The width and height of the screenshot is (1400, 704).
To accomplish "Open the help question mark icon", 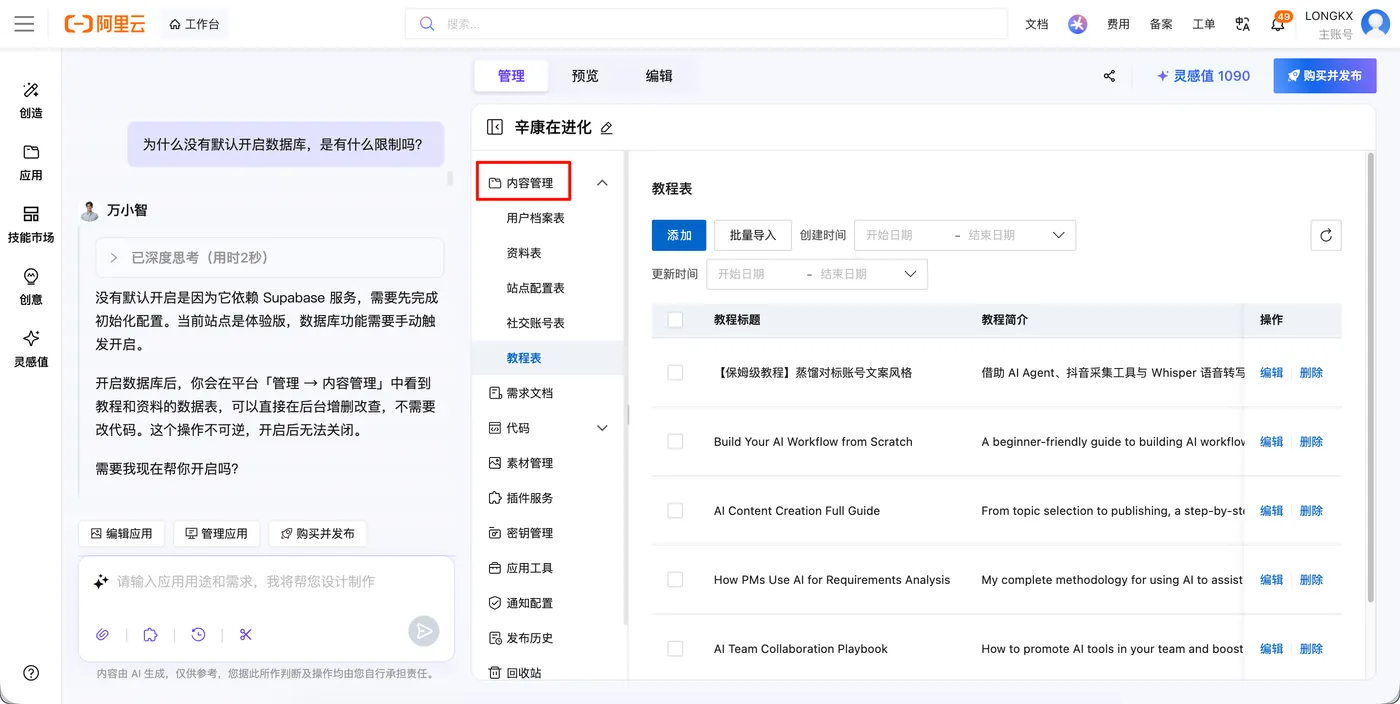I will 31,673.
